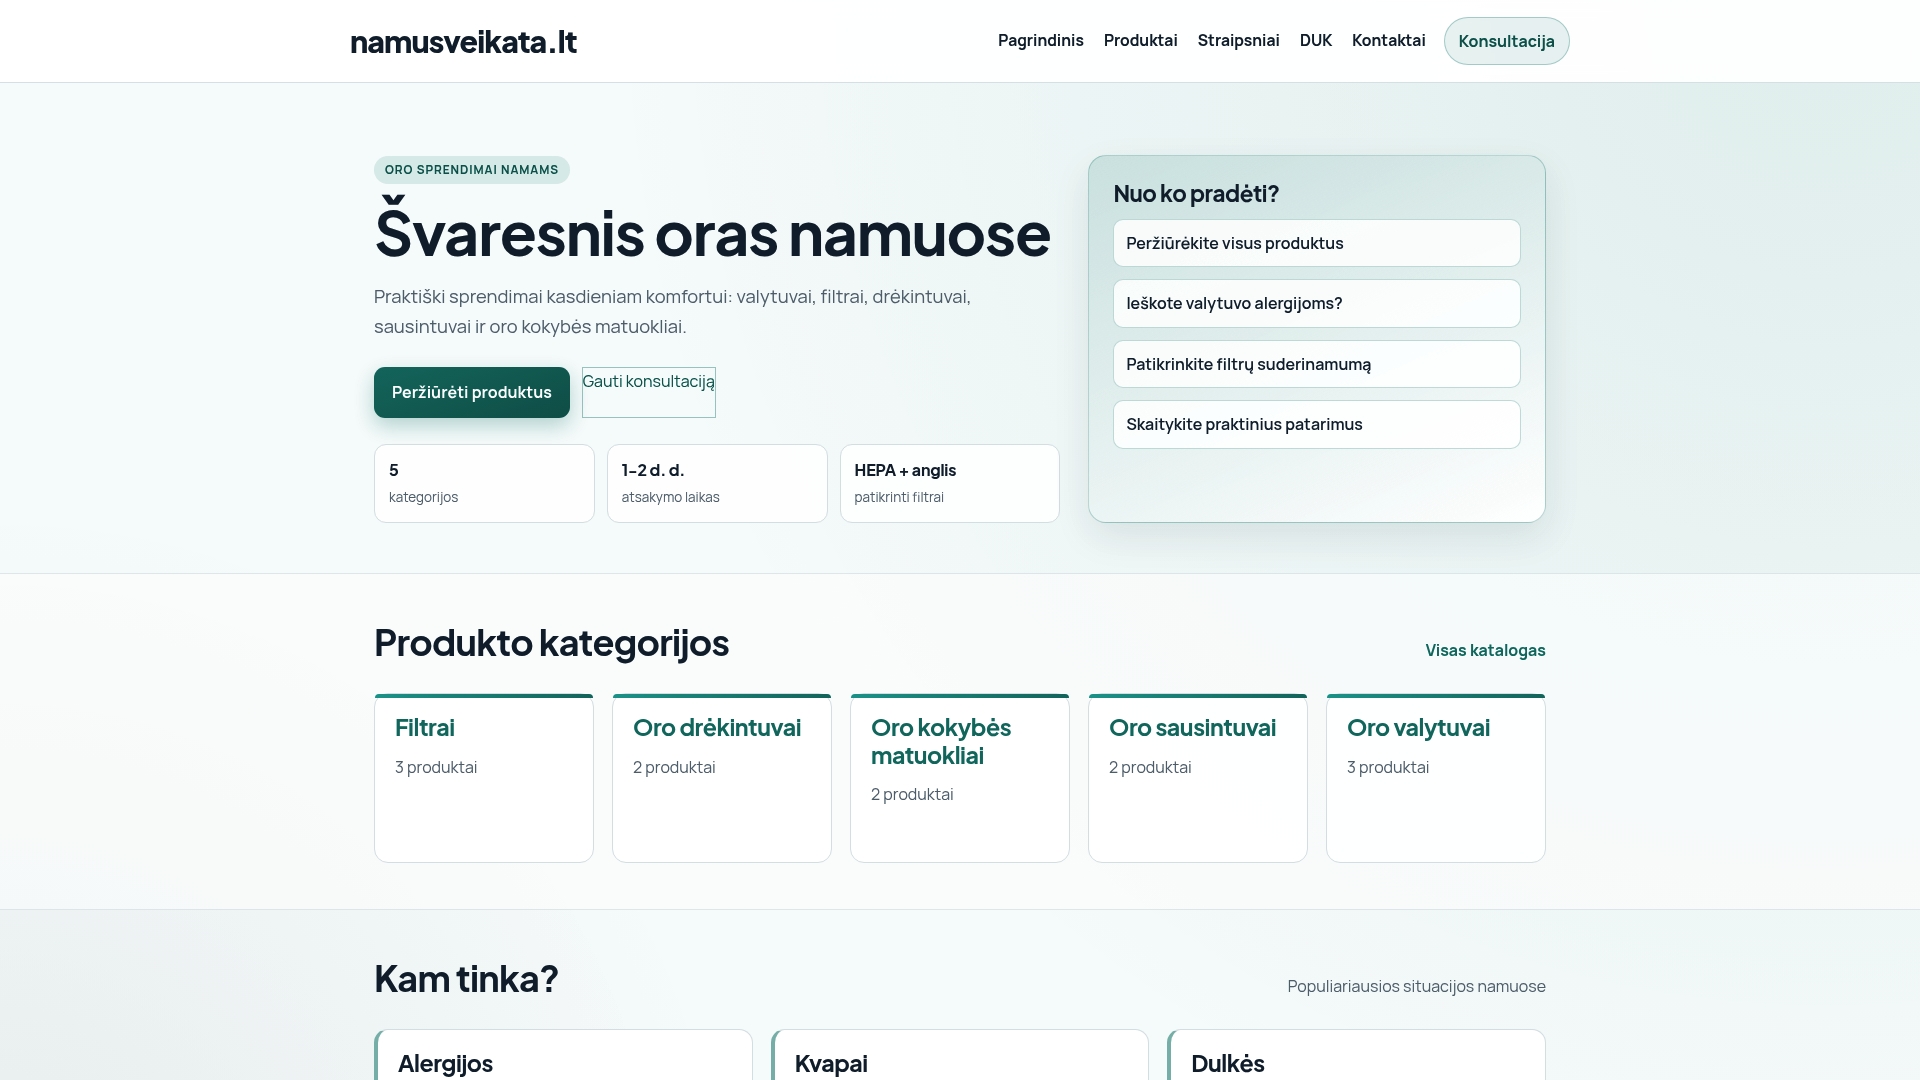Open the Produktai navigation link
1920x1080 pixels.
click(x=1140, y=41)
